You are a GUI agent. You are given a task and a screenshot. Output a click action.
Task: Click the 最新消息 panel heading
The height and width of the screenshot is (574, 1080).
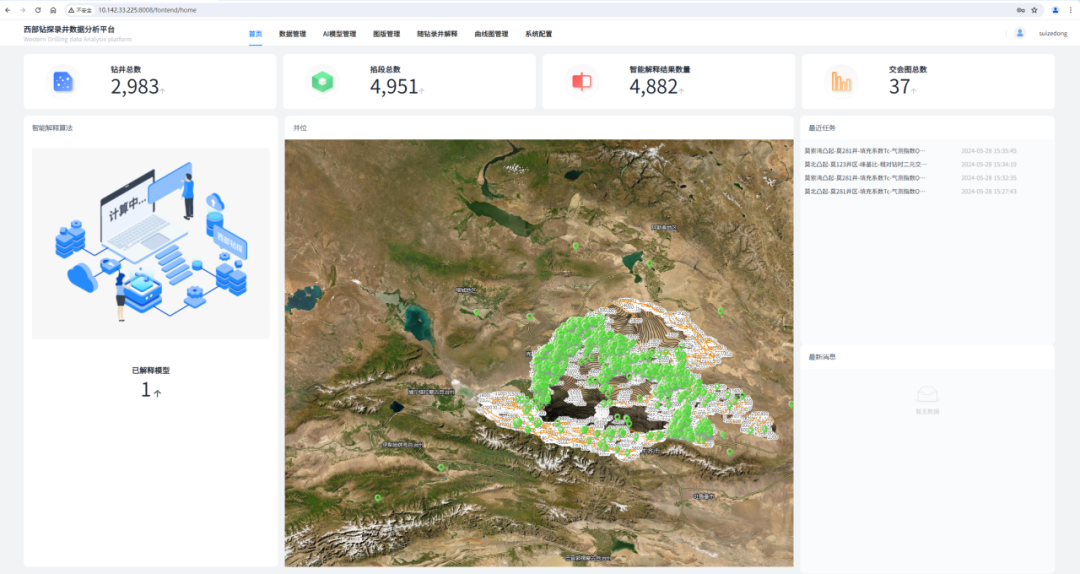click(822, 357)
